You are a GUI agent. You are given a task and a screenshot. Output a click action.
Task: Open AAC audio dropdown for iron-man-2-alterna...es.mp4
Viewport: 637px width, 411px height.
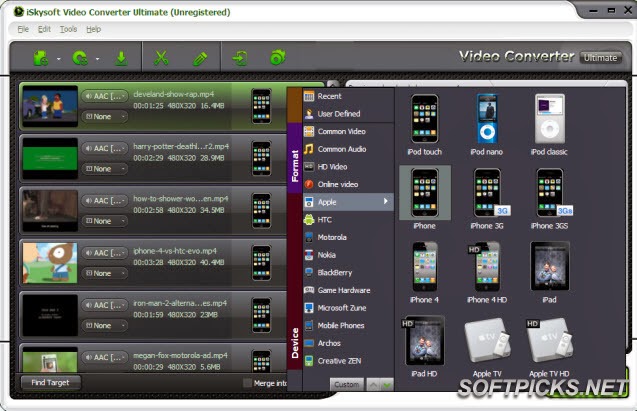pyautogui.click(x=105, y=305)
